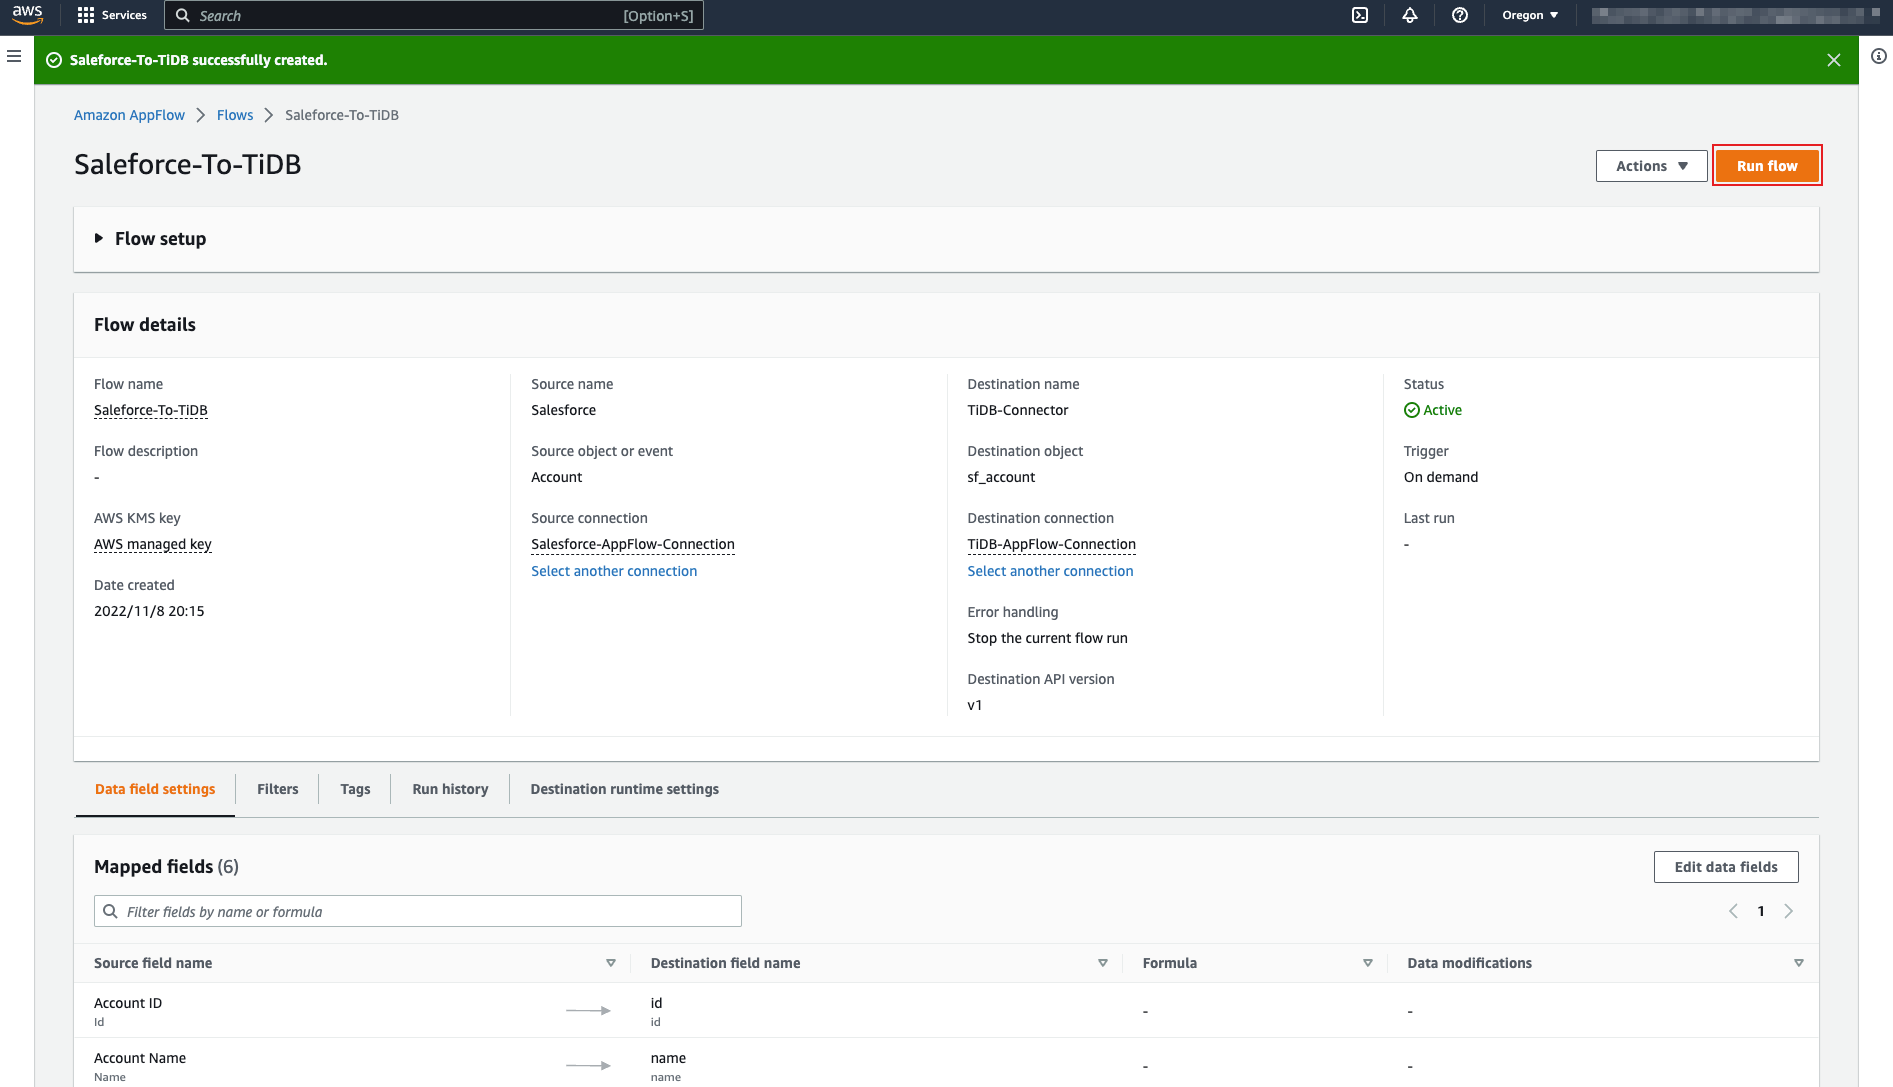Dismiss the green success banner

pyautogui.click(x=1834, y=60)
